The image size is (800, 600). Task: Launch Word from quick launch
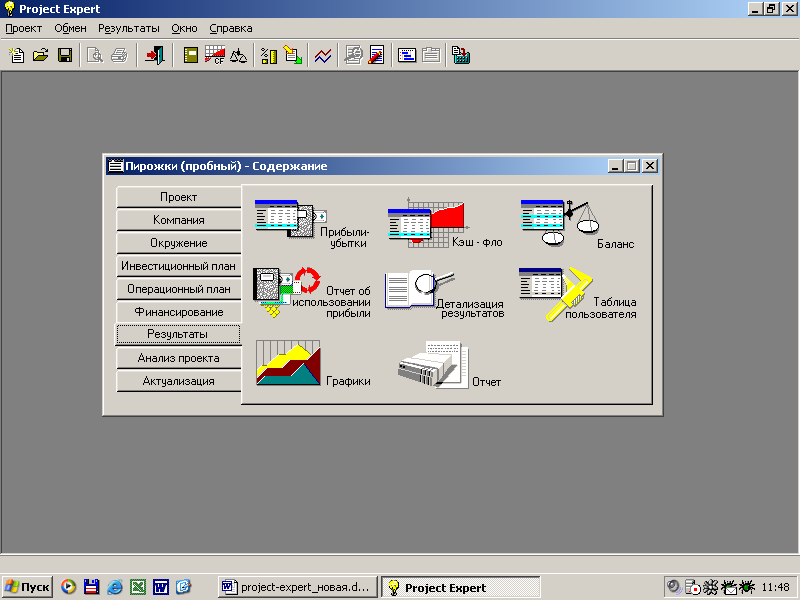pos(161,587)
